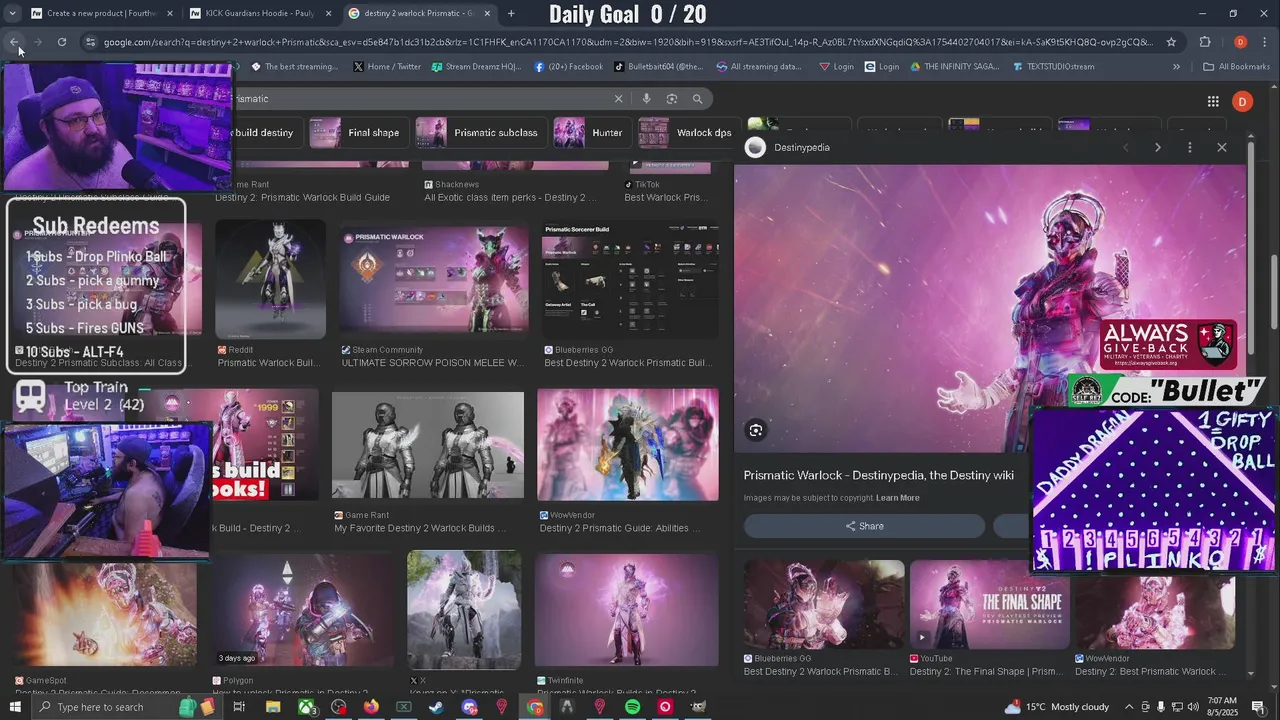Open the All streaming data bookmark
The width and height of the screenshot is (1280, 720).
pos(759,67)
